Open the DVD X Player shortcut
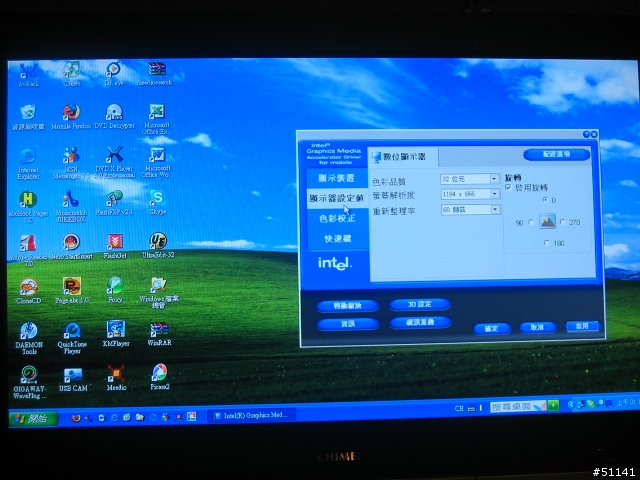The height and width of the screenshot is (480, 640). 114,162
